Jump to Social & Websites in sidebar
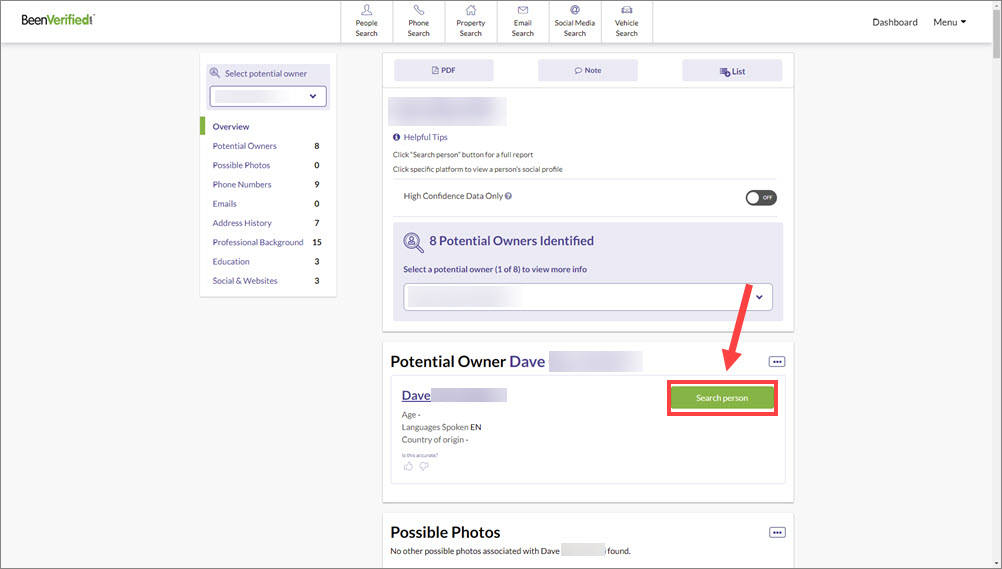Image resolution: width=1002 pixels, height=569 pixels. click(245, 280)
